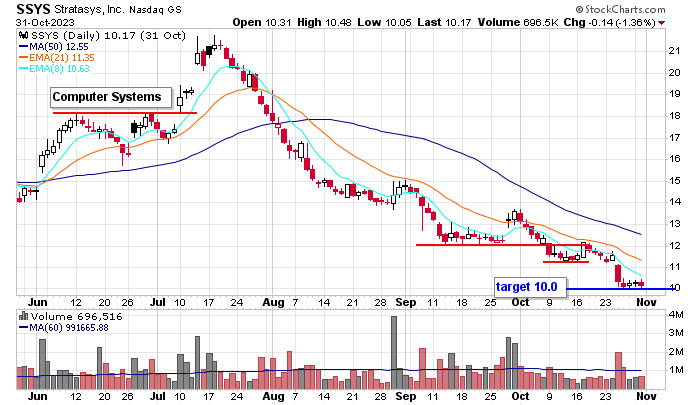The height and width of the screenshot is (405, 700).
Task: Click the Nasdaq GS exchange label
Action: 155,10
